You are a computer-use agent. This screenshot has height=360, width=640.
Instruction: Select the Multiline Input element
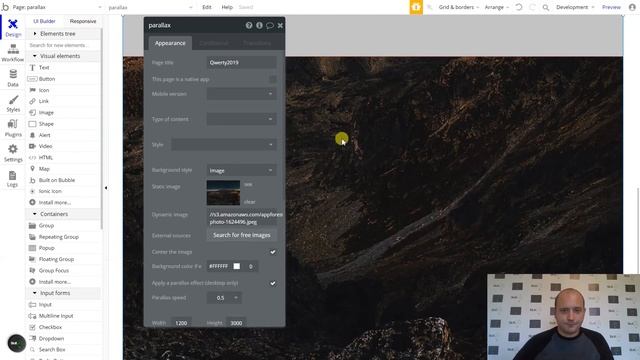pyautogui.click(x=56, y=316)
